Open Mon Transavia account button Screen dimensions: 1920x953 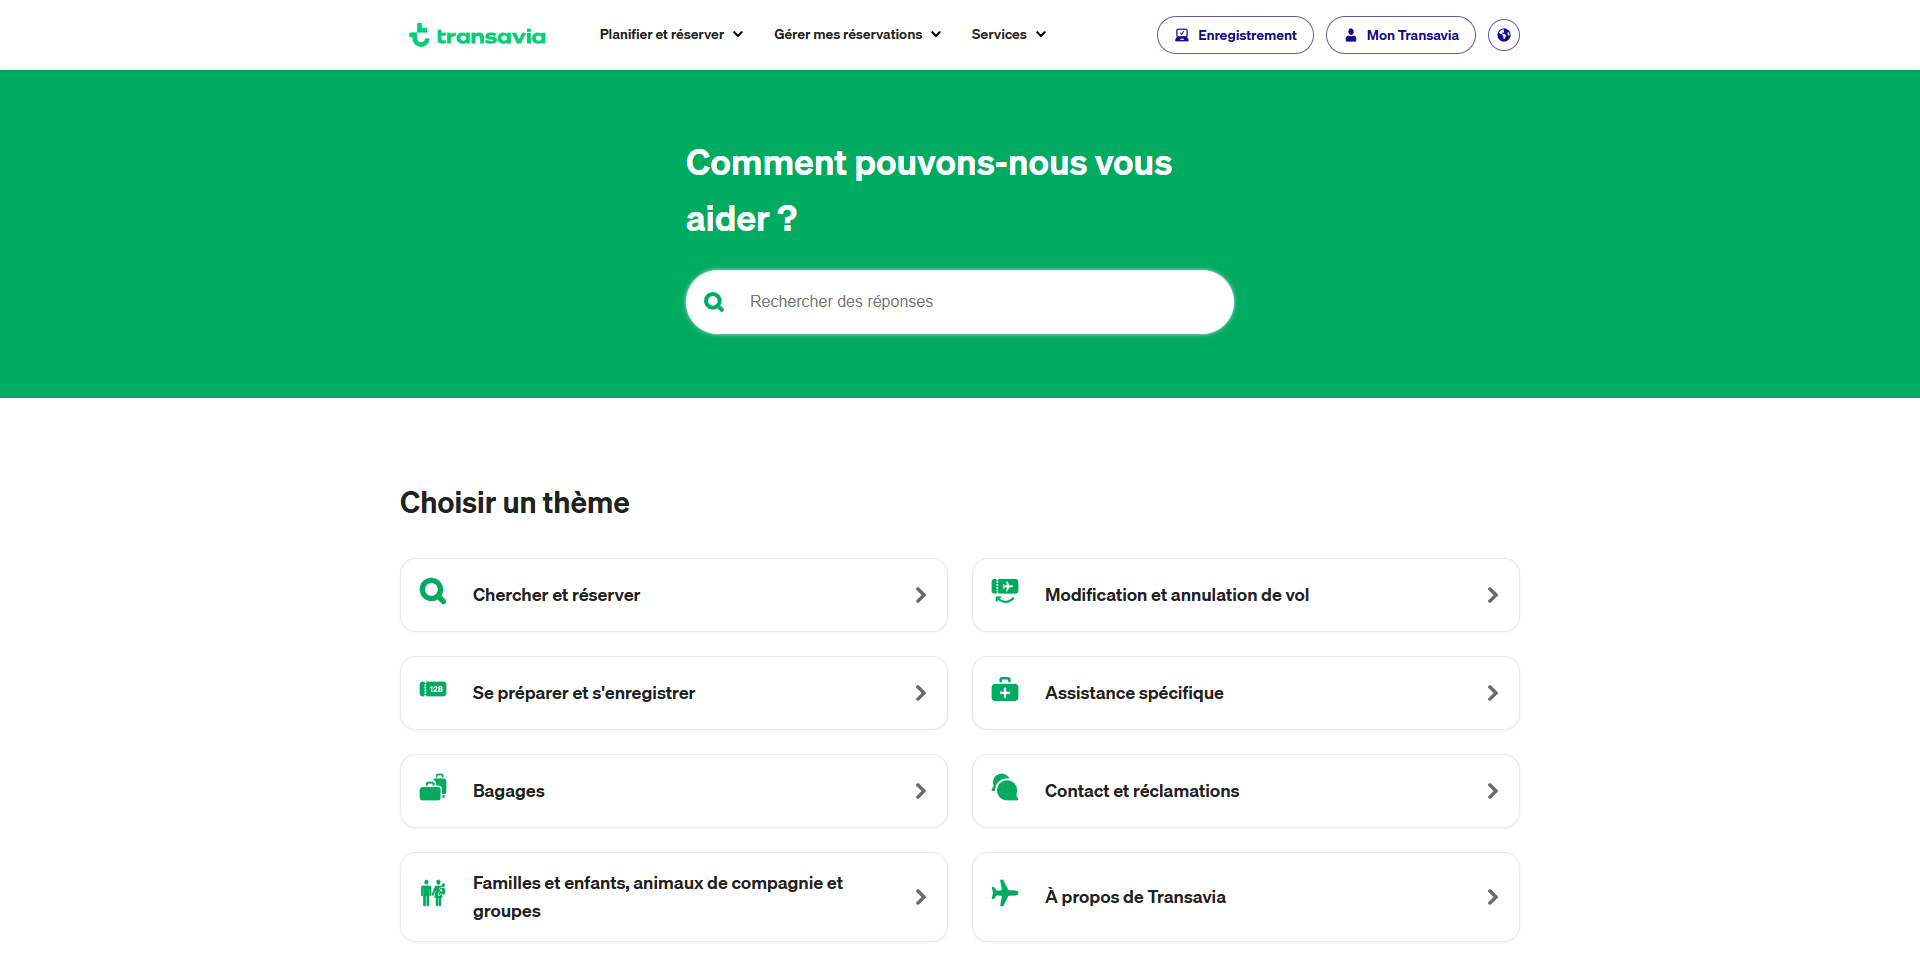1400,35
